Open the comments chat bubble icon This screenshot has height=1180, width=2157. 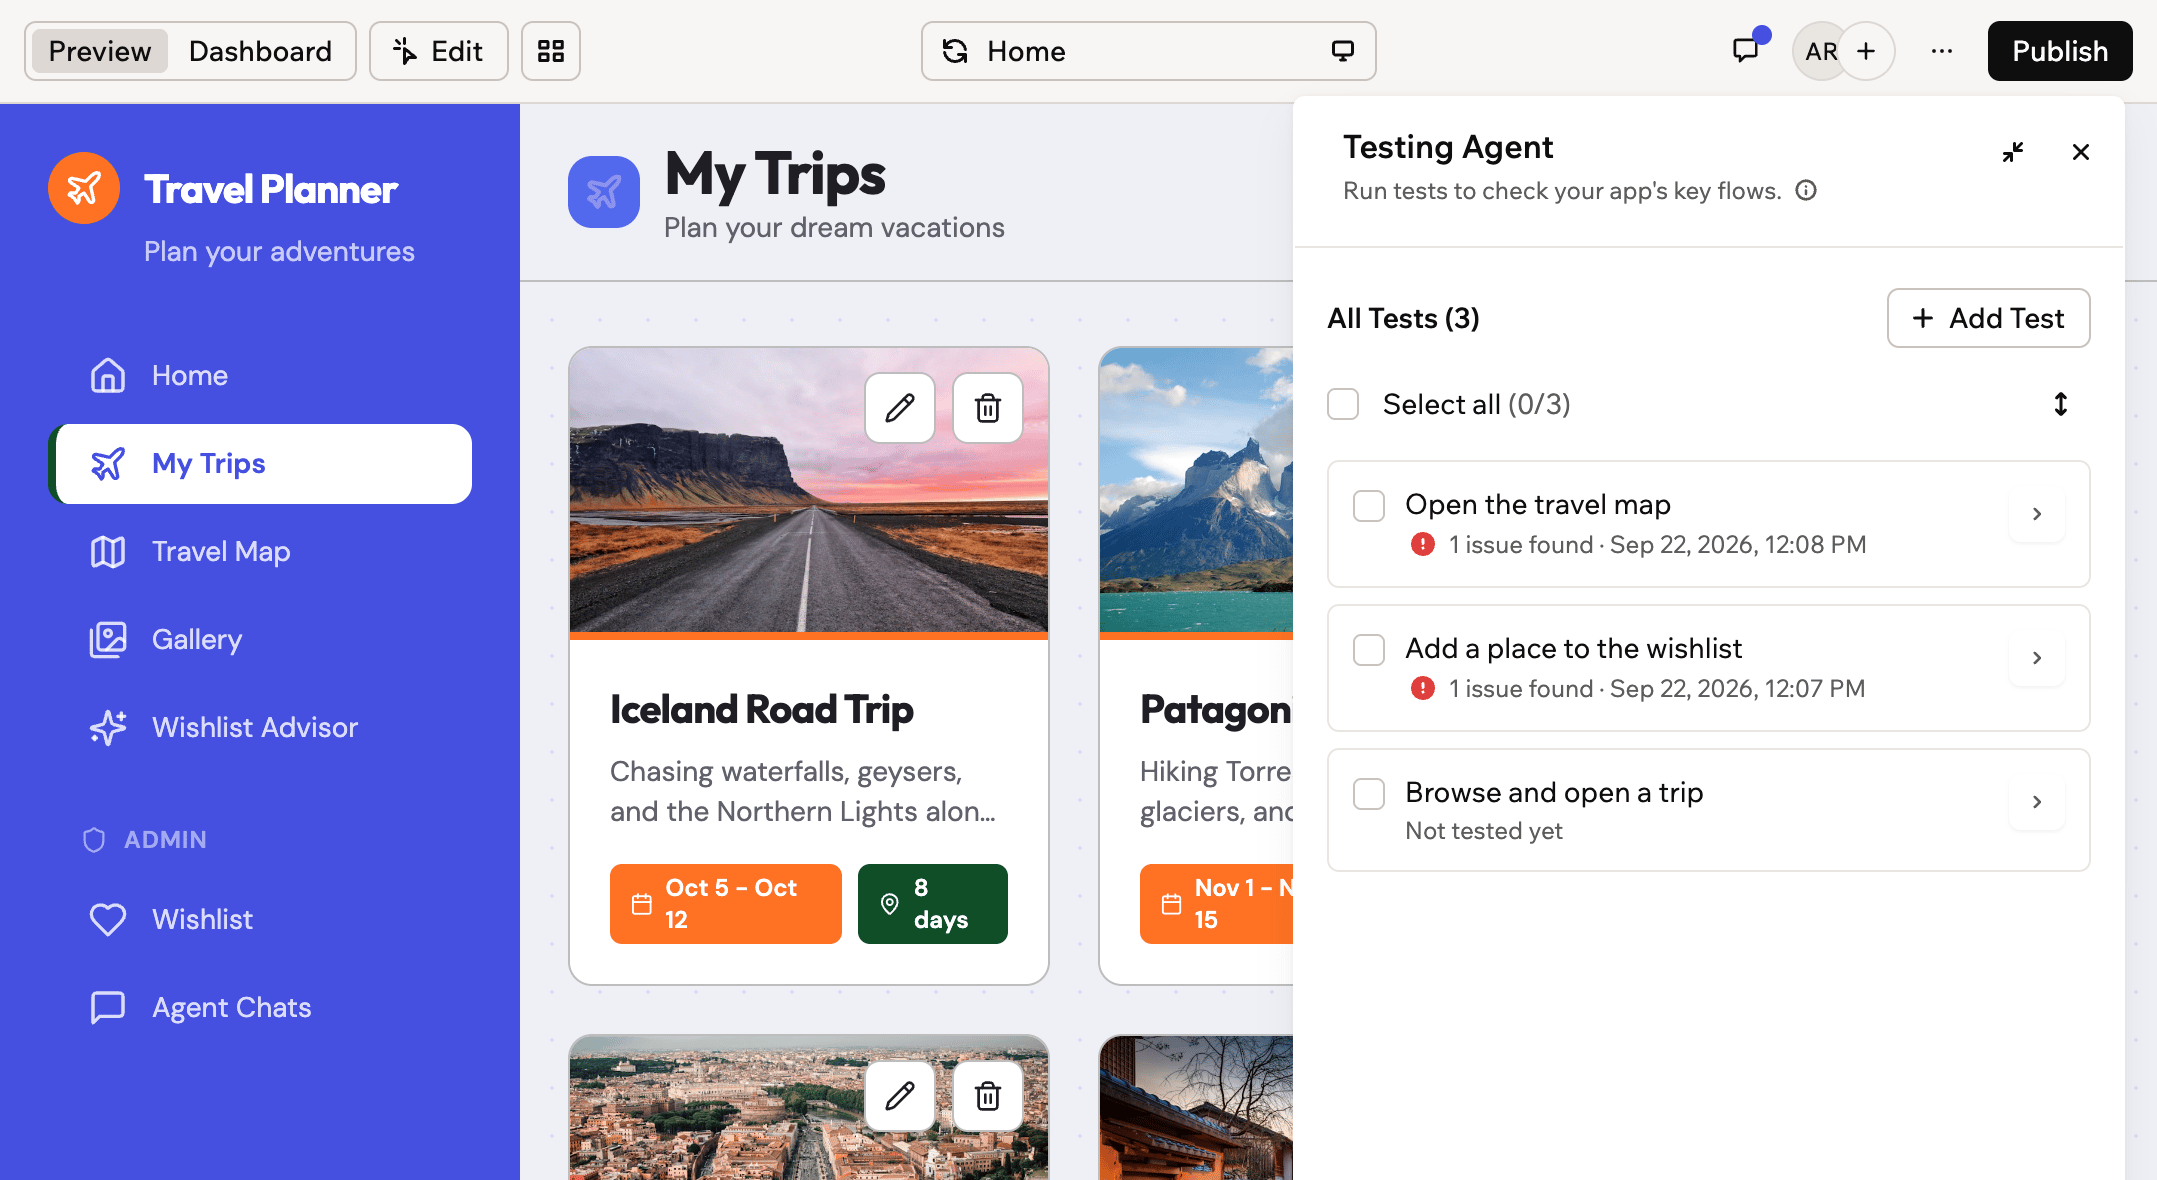1746,50
